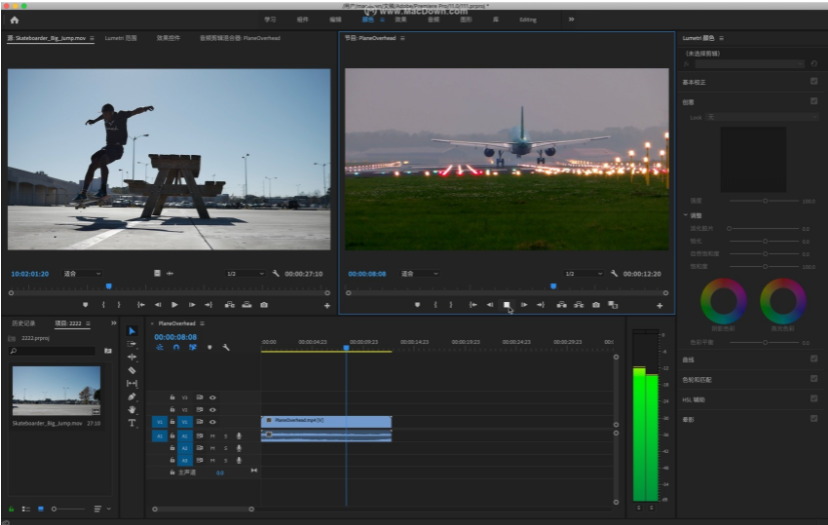
Task: Select the Skateboarder_Big_Jump.mov thumbnail
Action: (56, 390)
